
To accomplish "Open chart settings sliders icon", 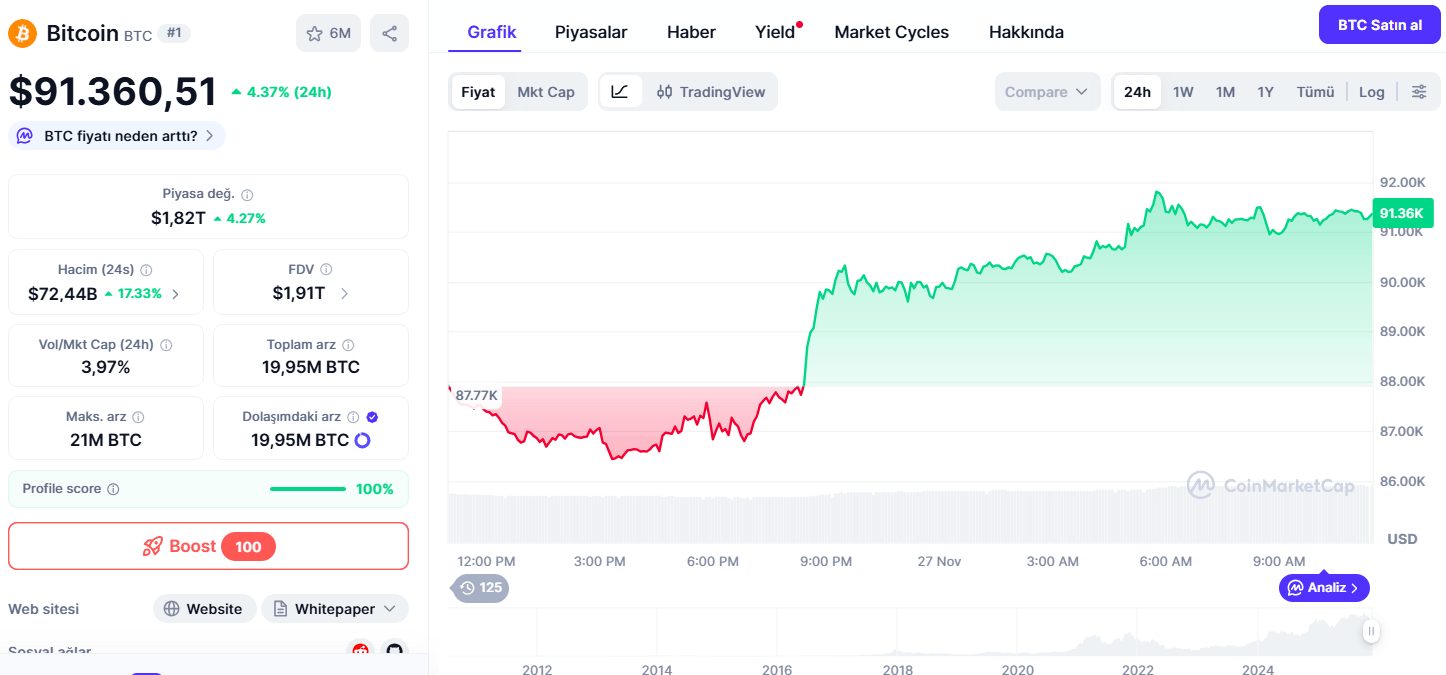I will (1419, 92).
